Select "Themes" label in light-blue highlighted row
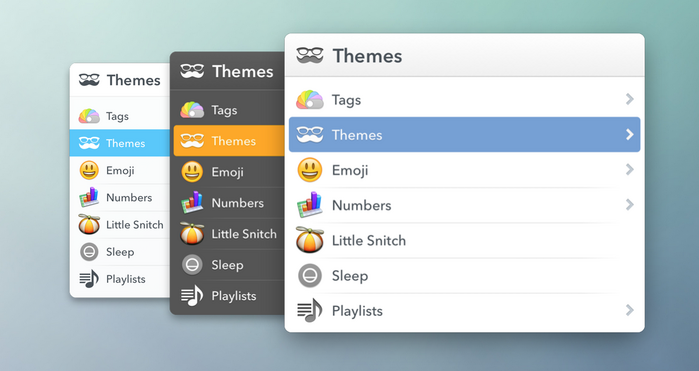This screenshot has height=371, width=699. [x=125, y=143]
